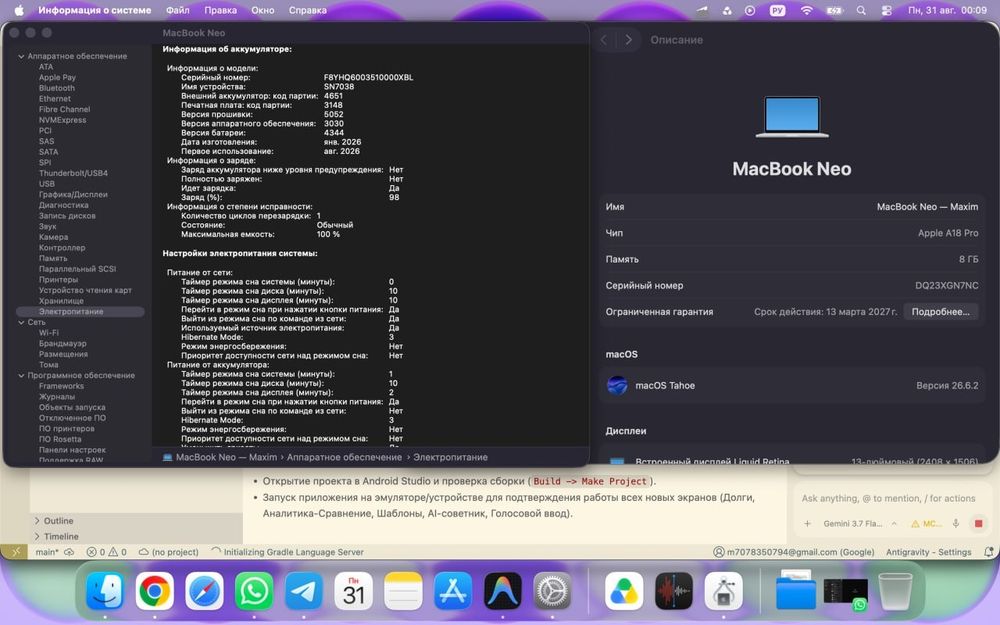Select Хранилище in the sidebar
The image size is (1000, 625).
(61, 301)
